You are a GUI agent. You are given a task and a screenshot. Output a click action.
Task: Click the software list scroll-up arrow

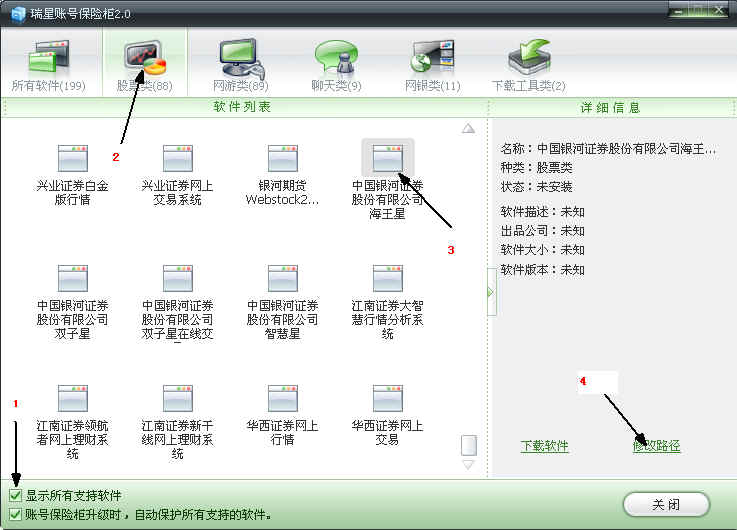[468, 129]
